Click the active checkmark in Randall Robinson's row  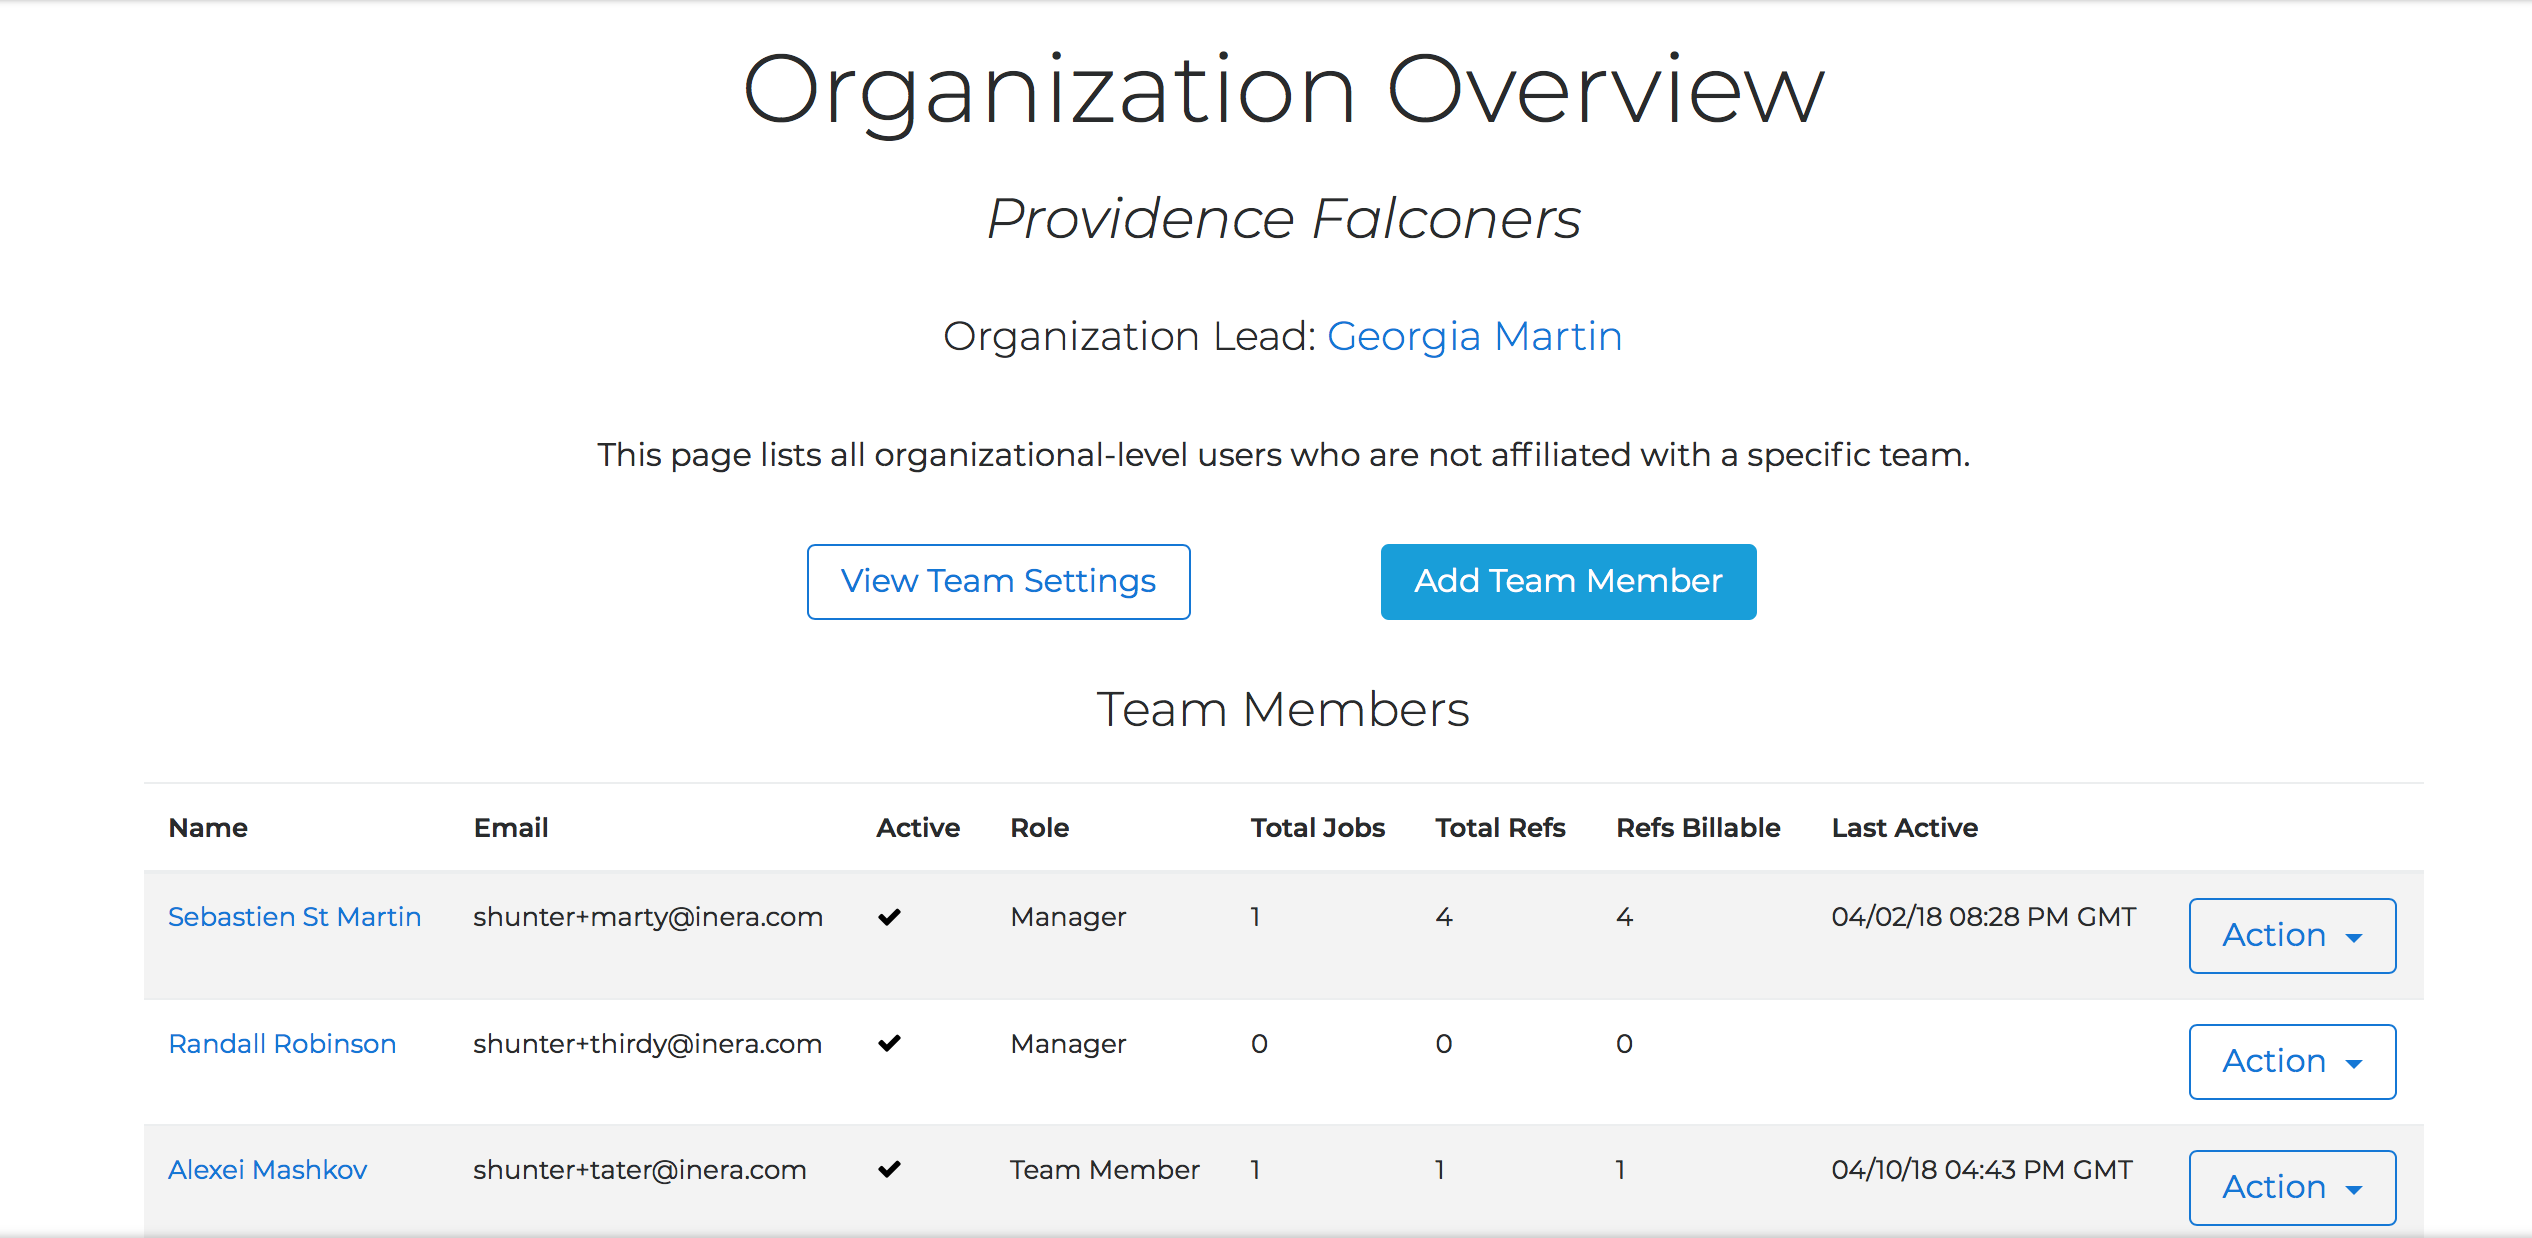(x=889, y=1043)
